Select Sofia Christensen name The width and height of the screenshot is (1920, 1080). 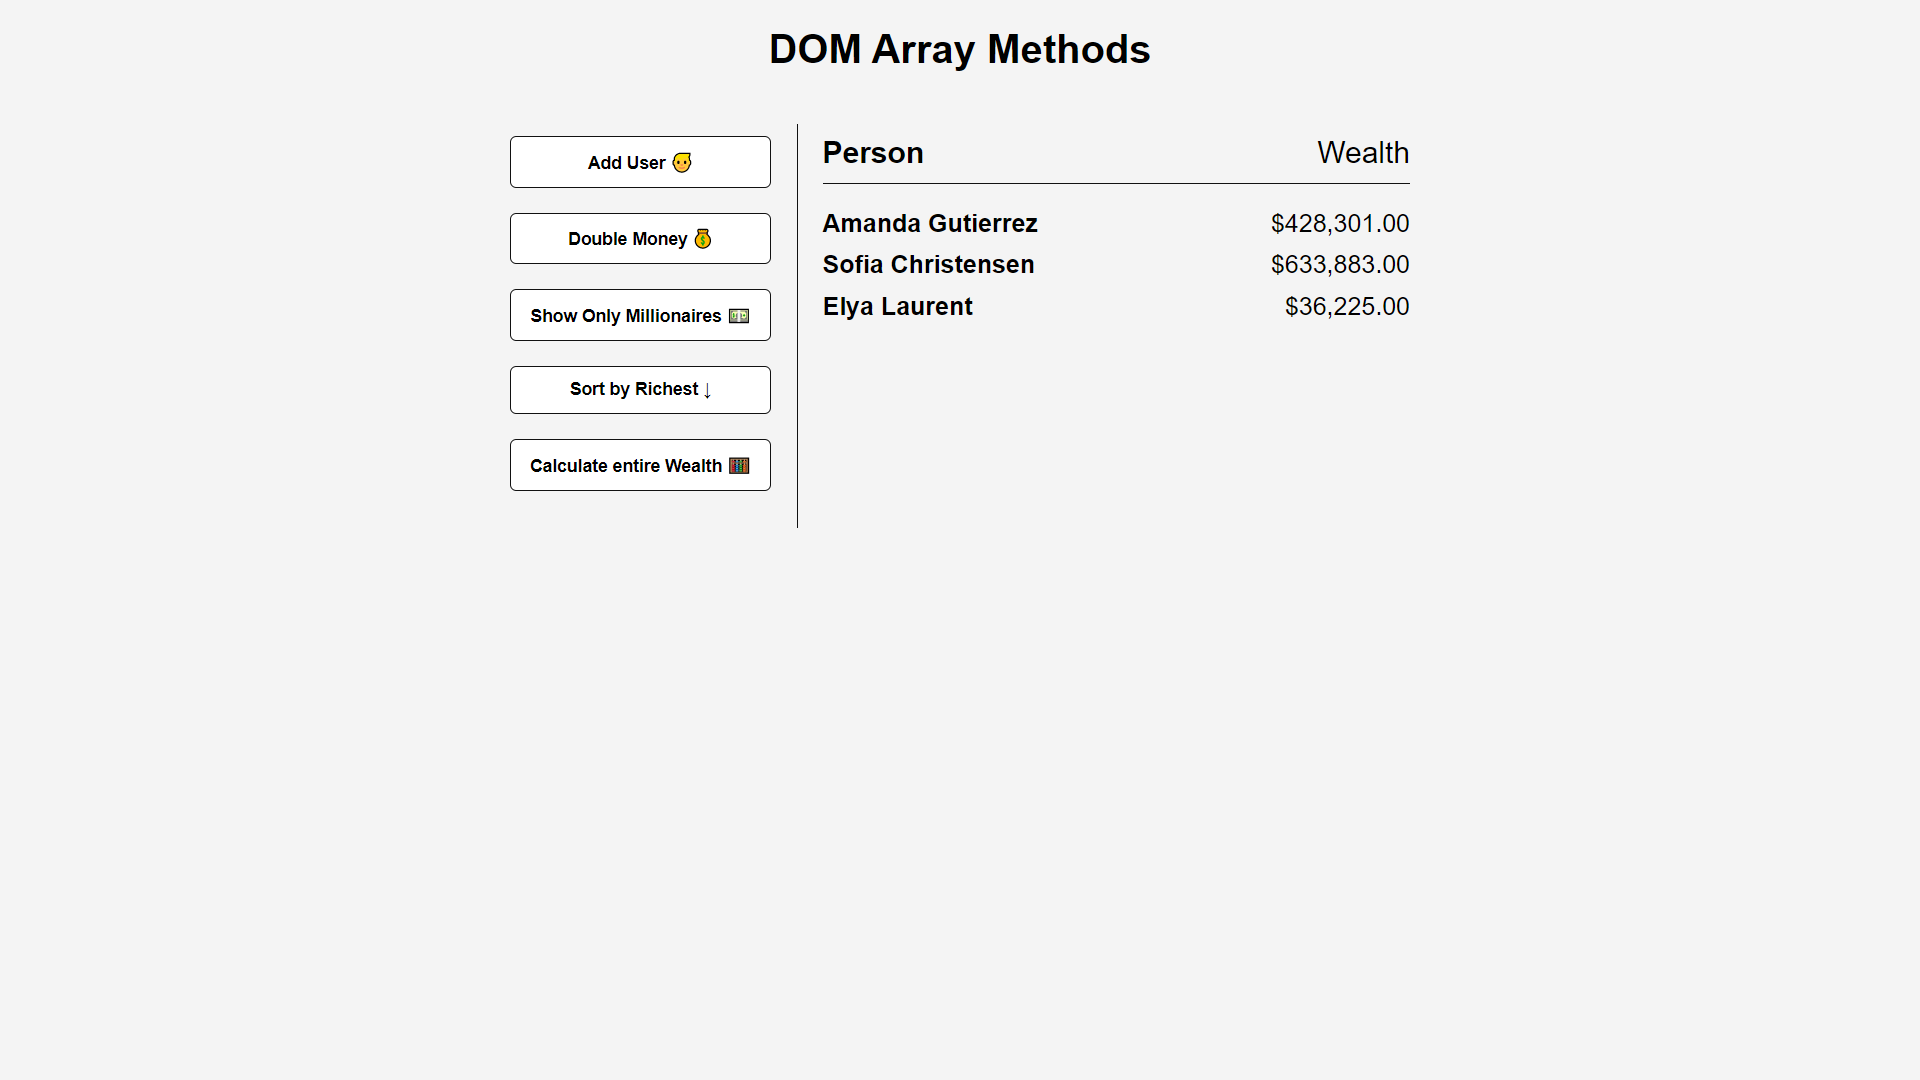[928, 265]
